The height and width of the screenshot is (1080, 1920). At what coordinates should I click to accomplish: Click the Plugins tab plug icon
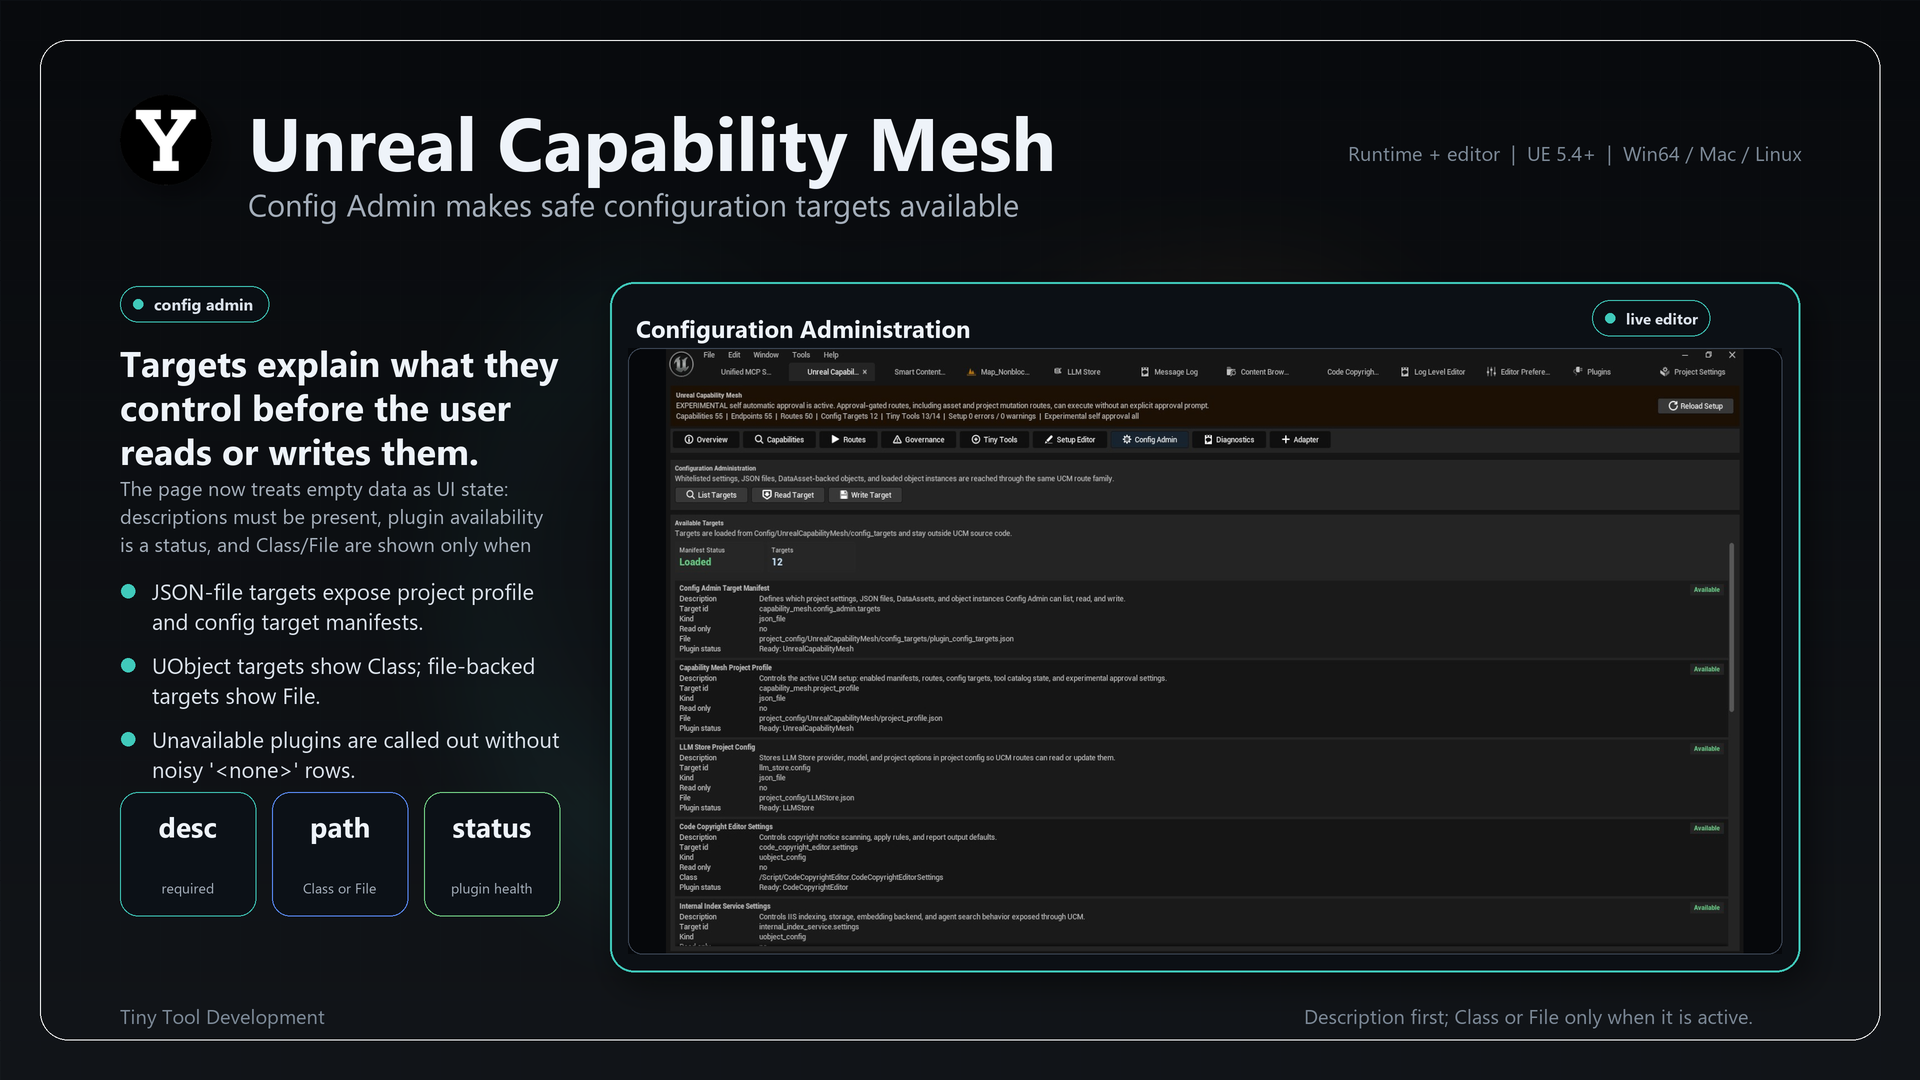pyautogui.click(x=1578, y=372)
